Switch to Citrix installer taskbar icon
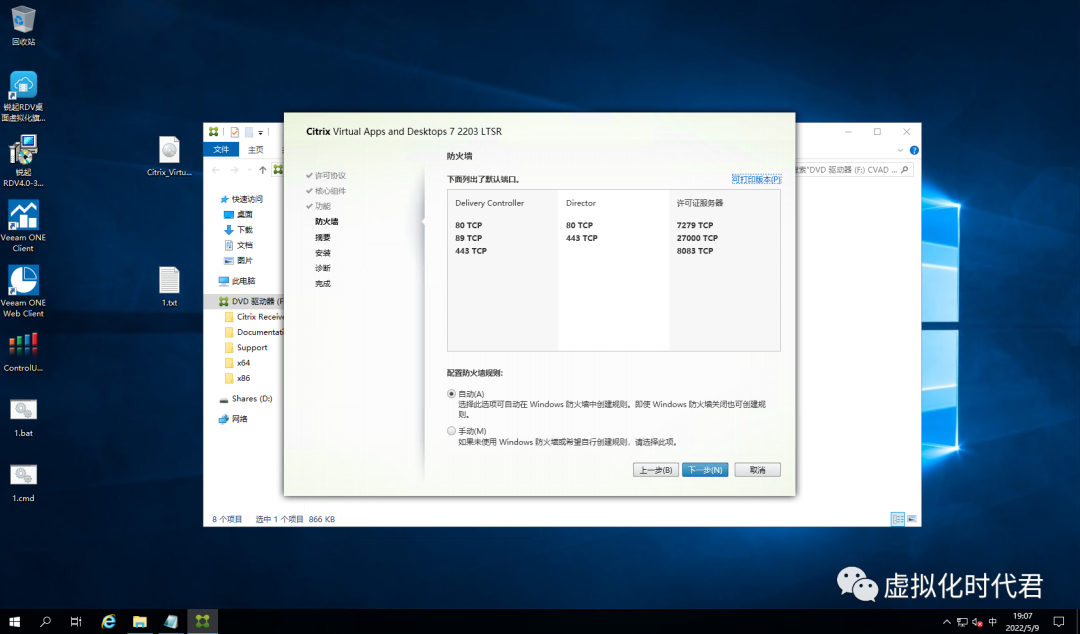 tap(202, 622)
